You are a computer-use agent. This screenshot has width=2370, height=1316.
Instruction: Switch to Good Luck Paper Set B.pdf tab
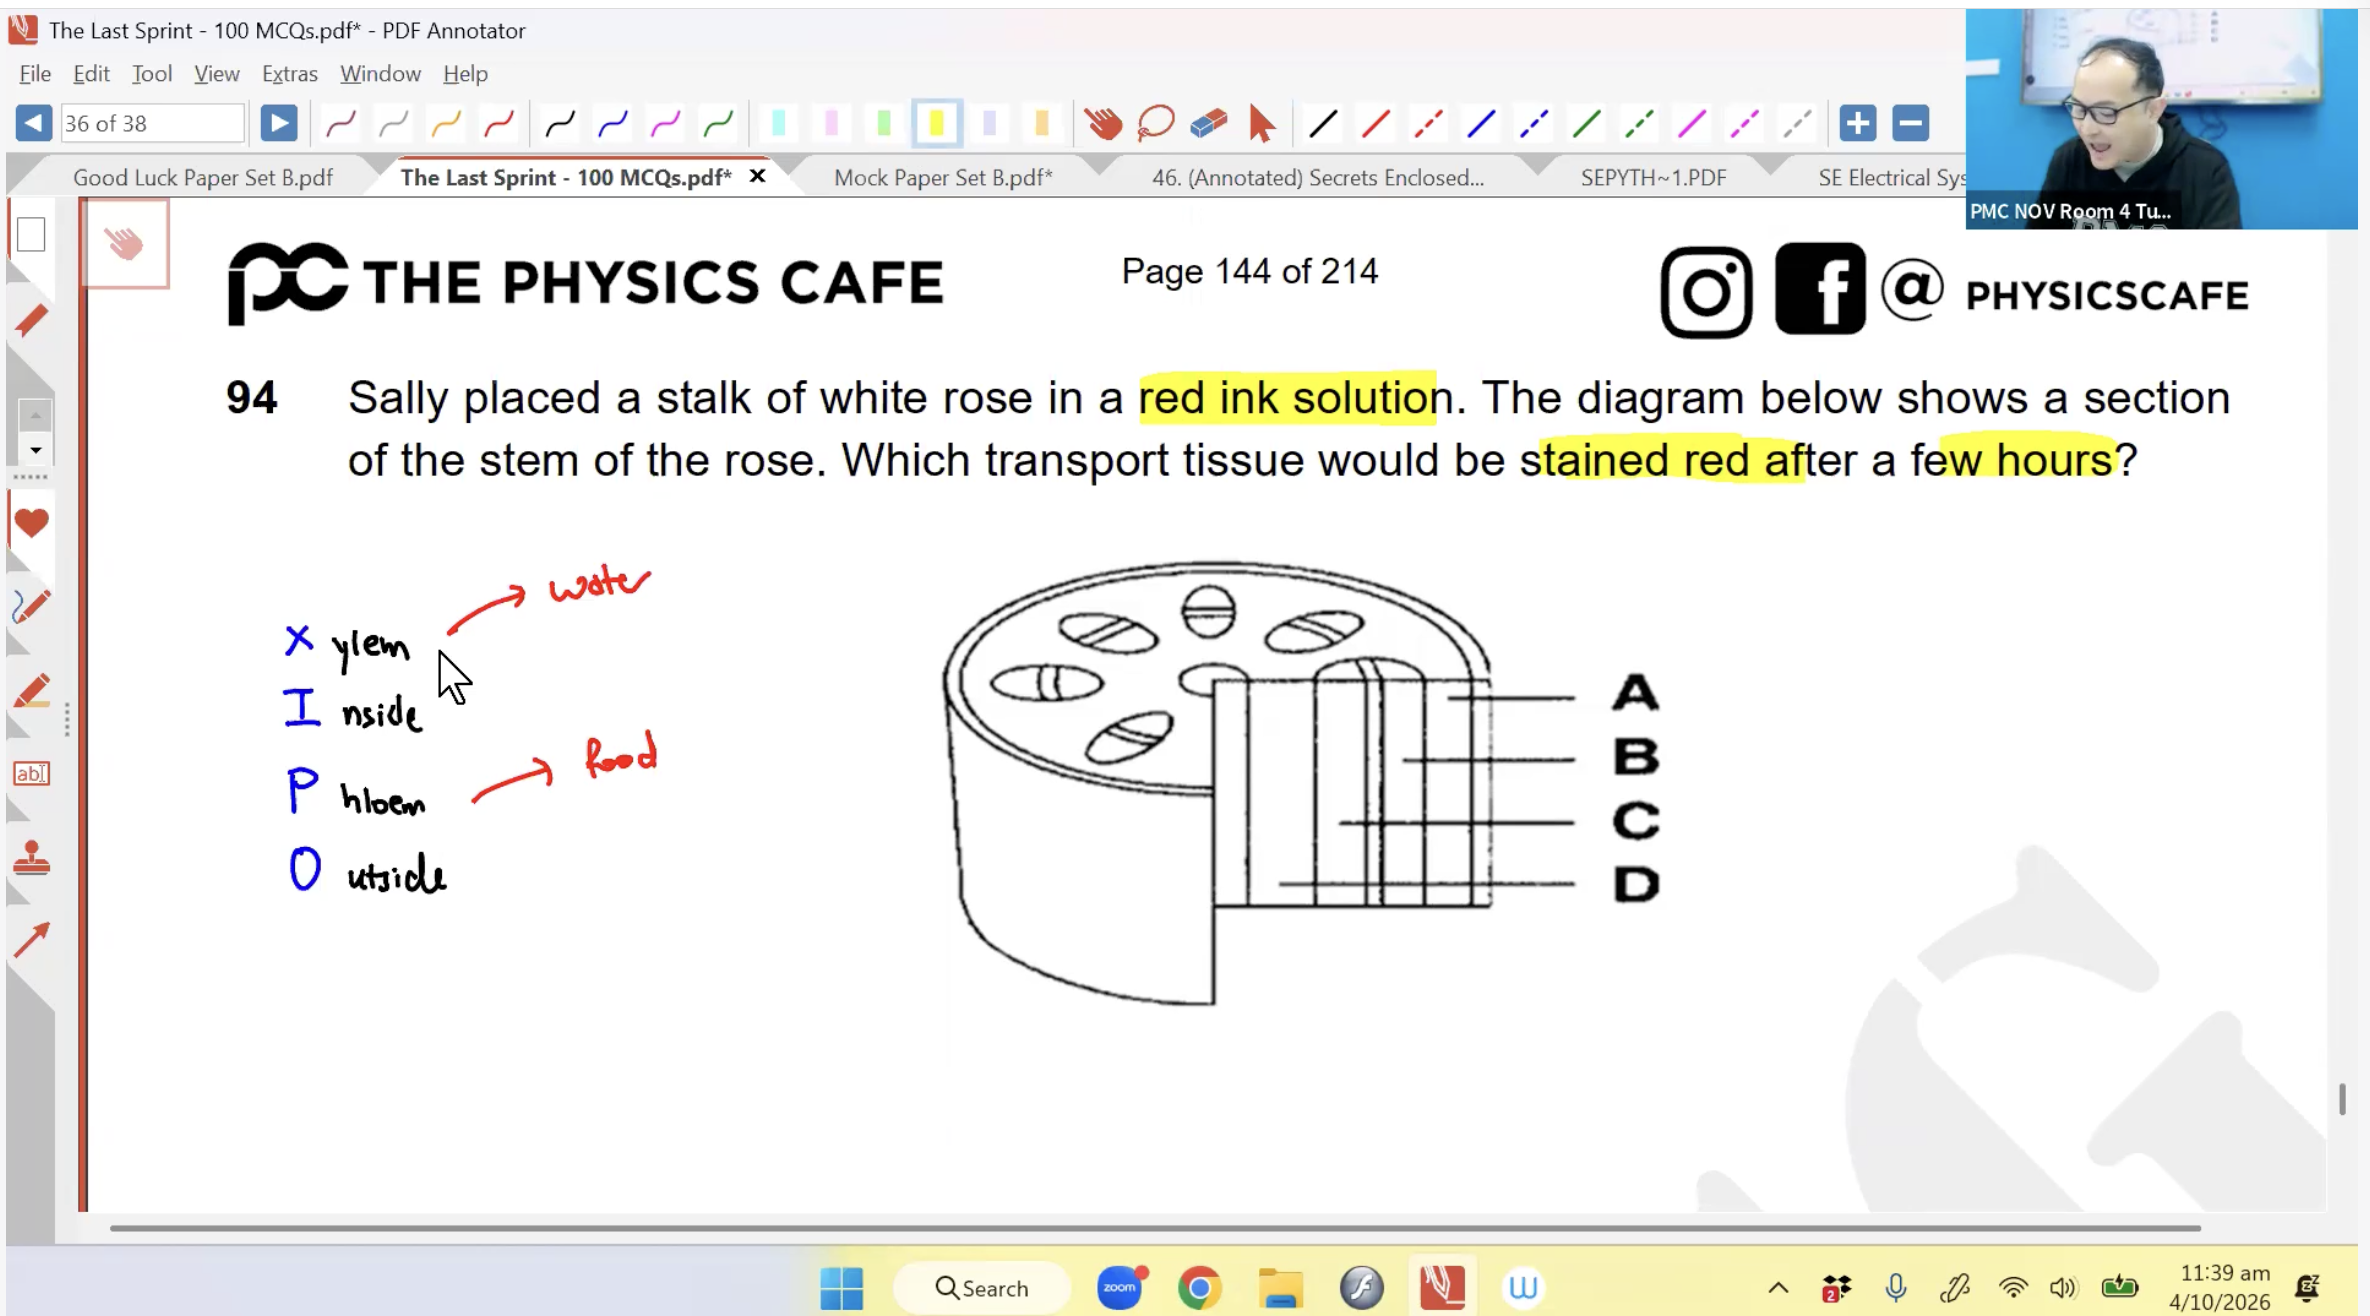202,178
